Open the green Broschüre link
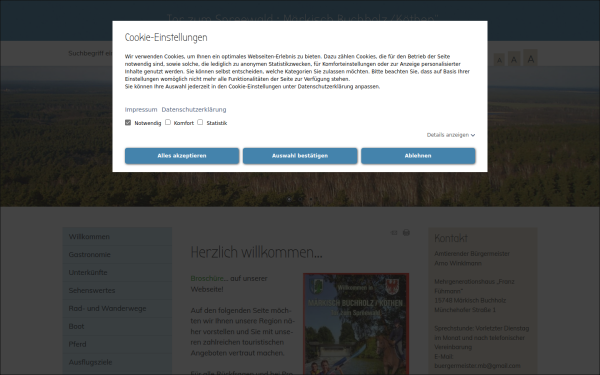The height and width of the screenshot is (375, 600). pyautogui.click(x=207, y=279)
